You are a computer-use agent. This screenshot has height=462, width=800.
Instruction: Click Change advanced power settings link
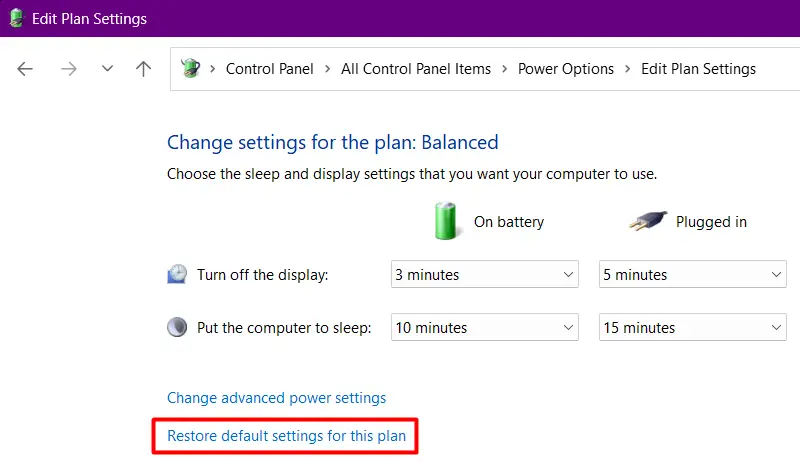tap(276, 398)
